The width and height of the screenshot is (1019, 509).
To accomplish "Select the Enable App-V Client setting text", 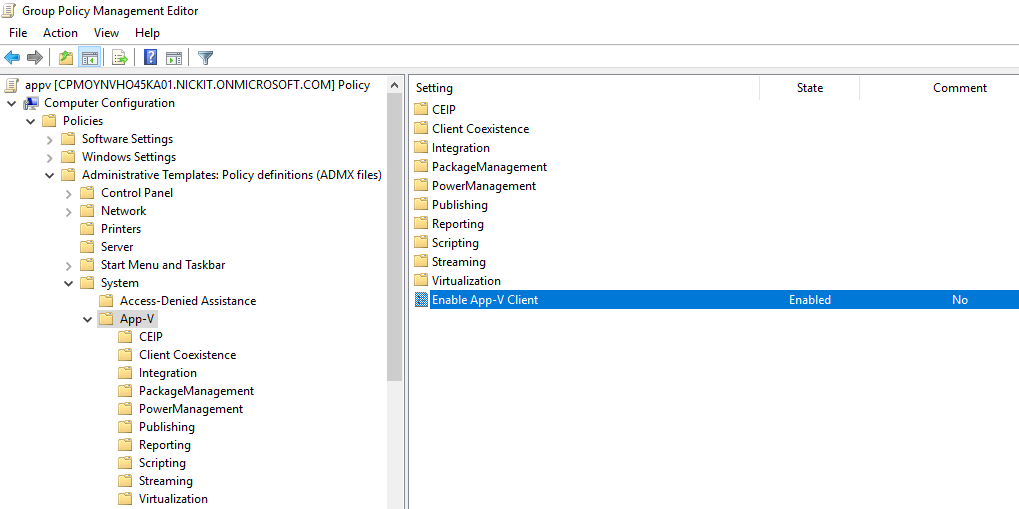I will point(485,300).
